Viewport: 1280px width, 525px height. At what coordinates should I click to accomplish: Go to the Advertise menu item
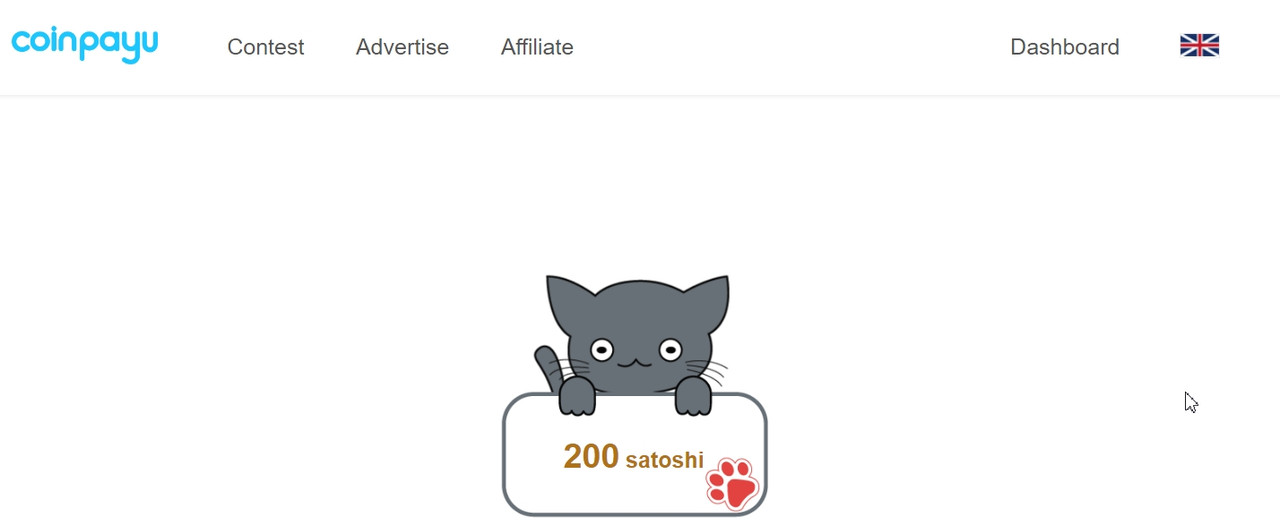click(x=402, y=47)
